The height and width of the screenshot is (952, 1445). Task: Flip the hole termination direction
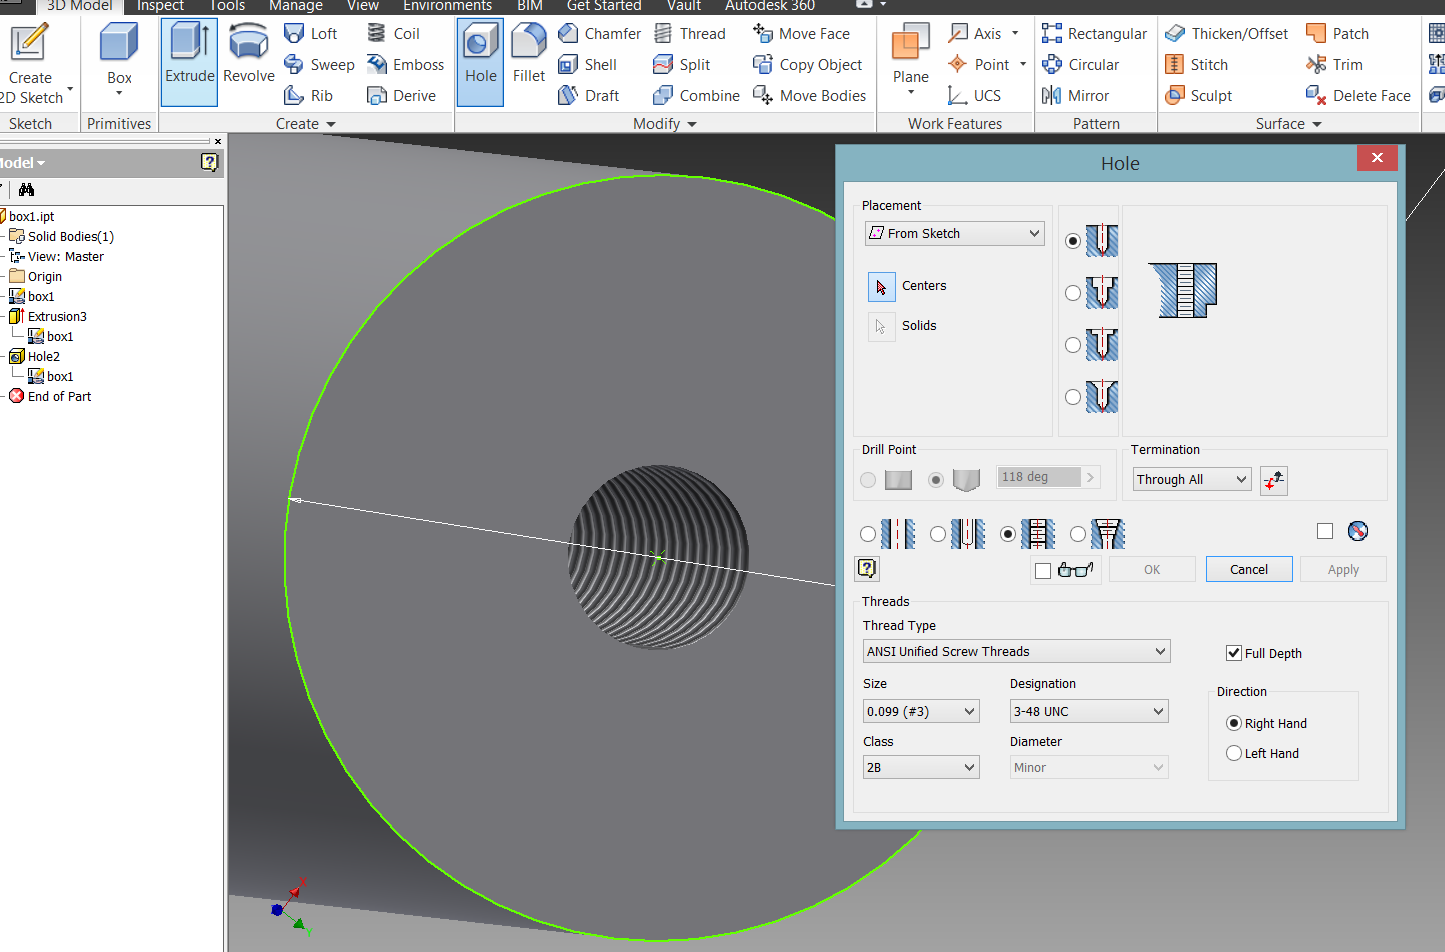click(x=1274, y=480)
